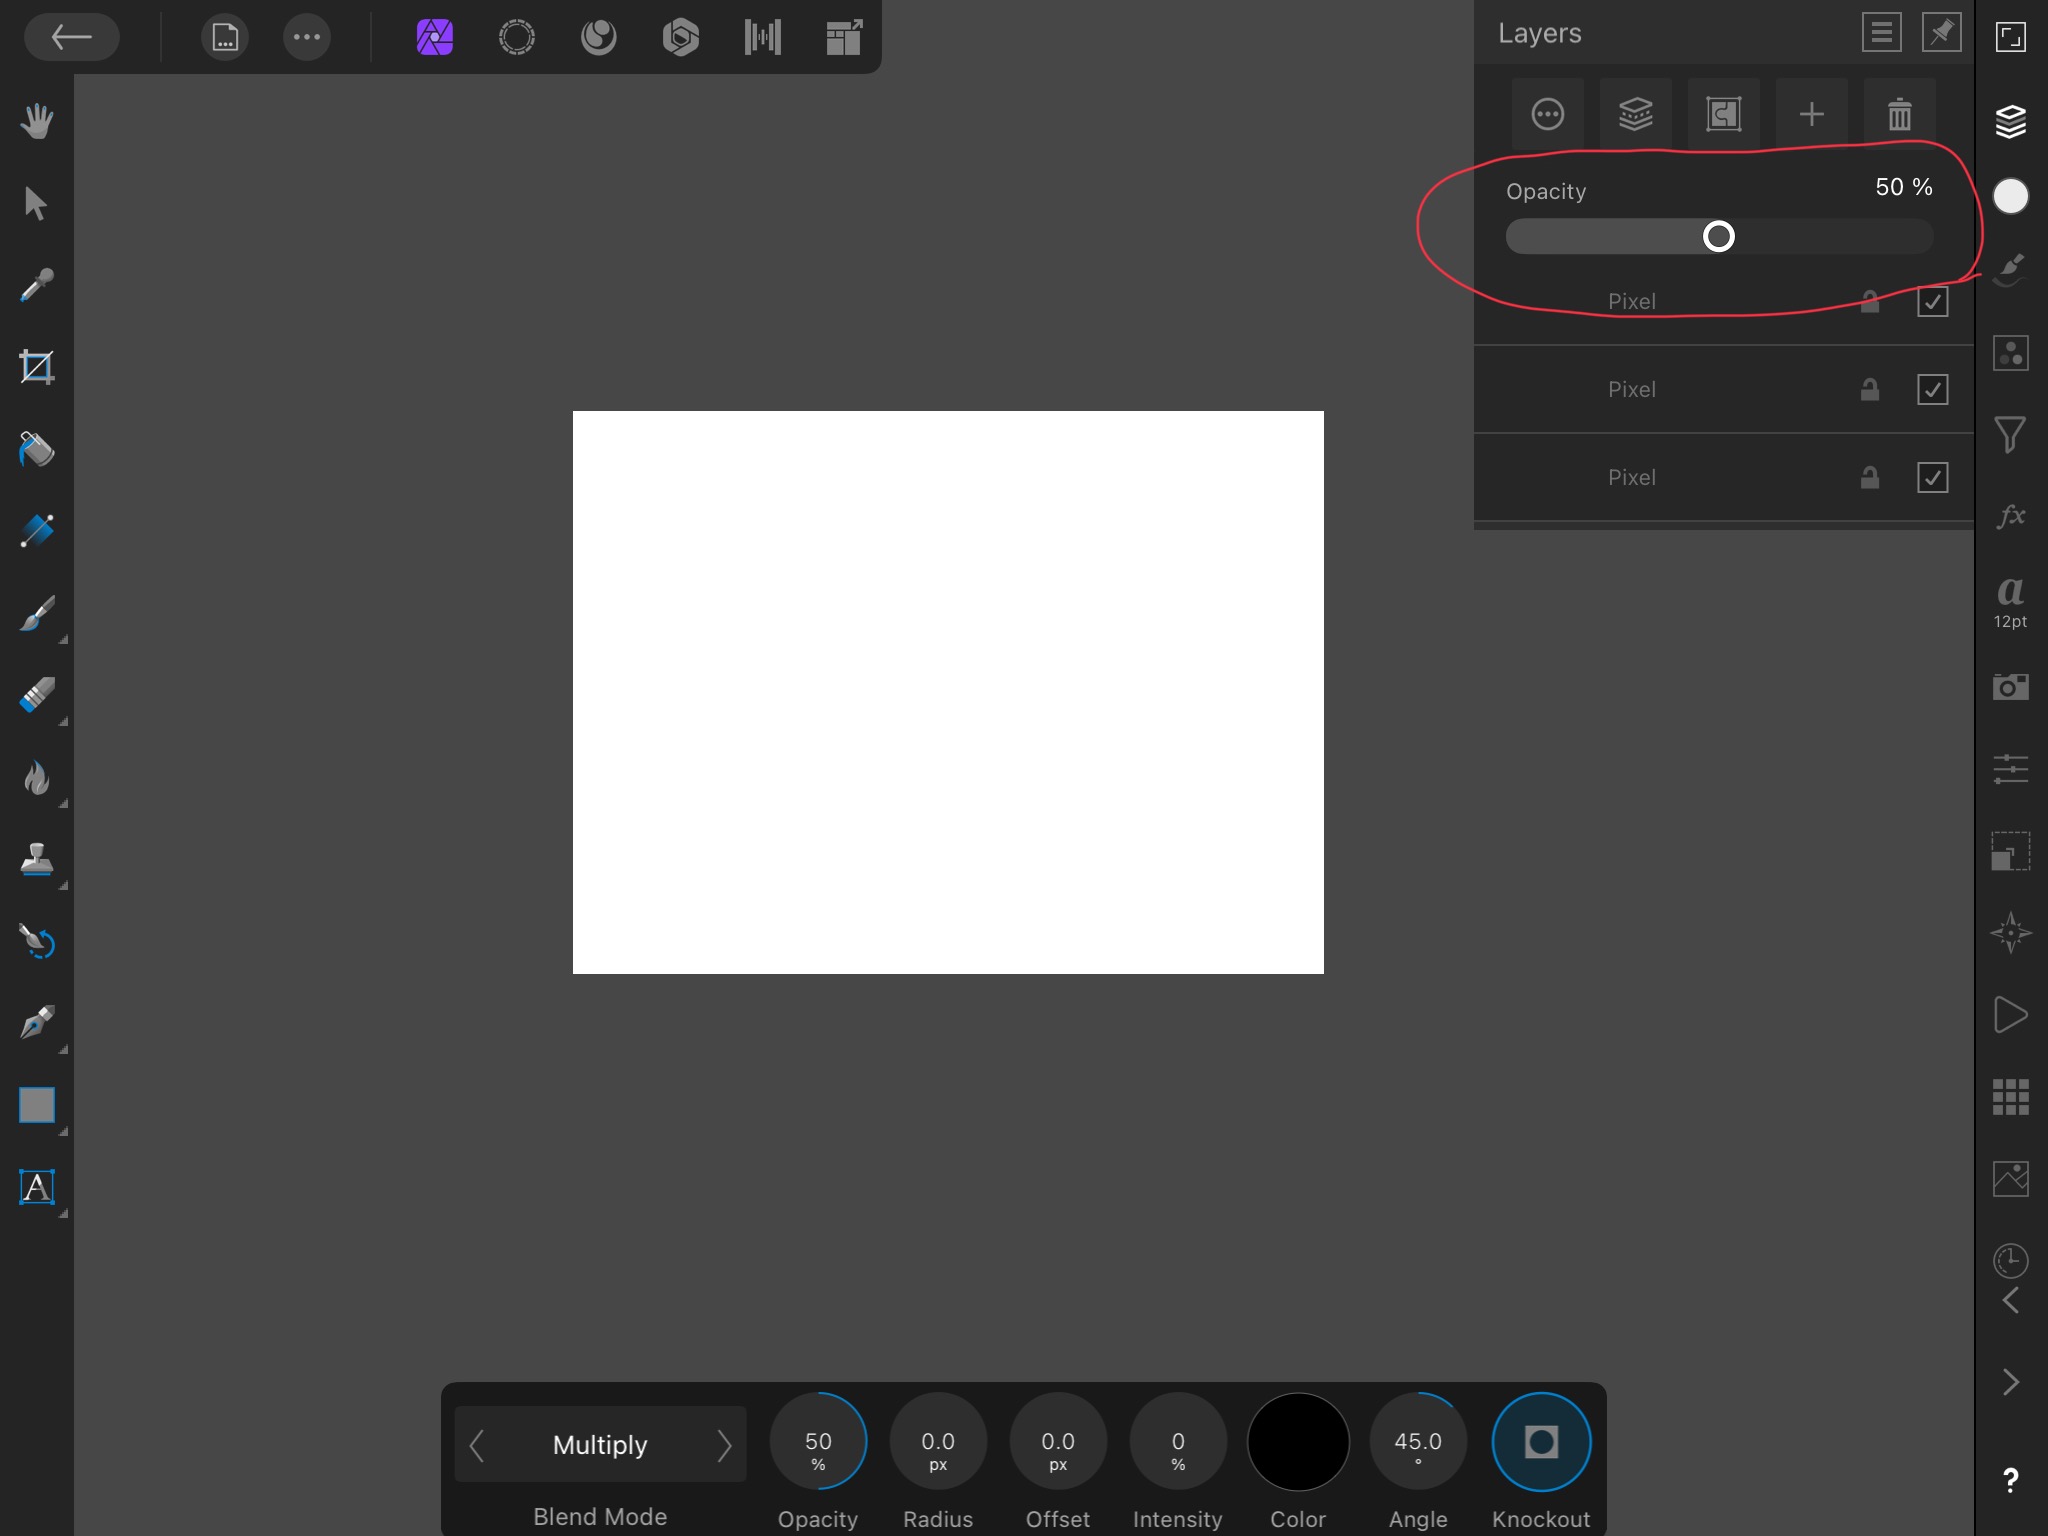2048x1536 pixels.
Task: Lock the middle Pixel layer
Action: pyautogui.click(x=1869, y=389)
